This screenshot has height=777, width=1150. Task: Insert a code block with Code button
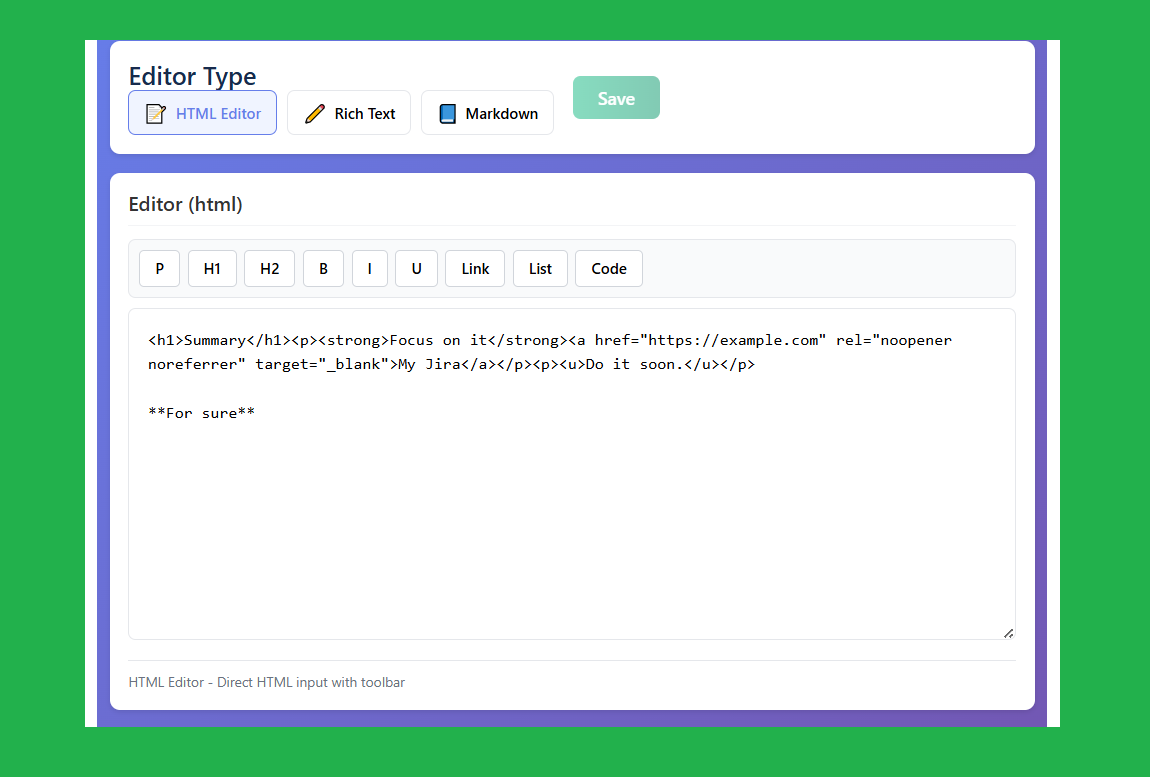pyautogui.click(x=608, y=268)
